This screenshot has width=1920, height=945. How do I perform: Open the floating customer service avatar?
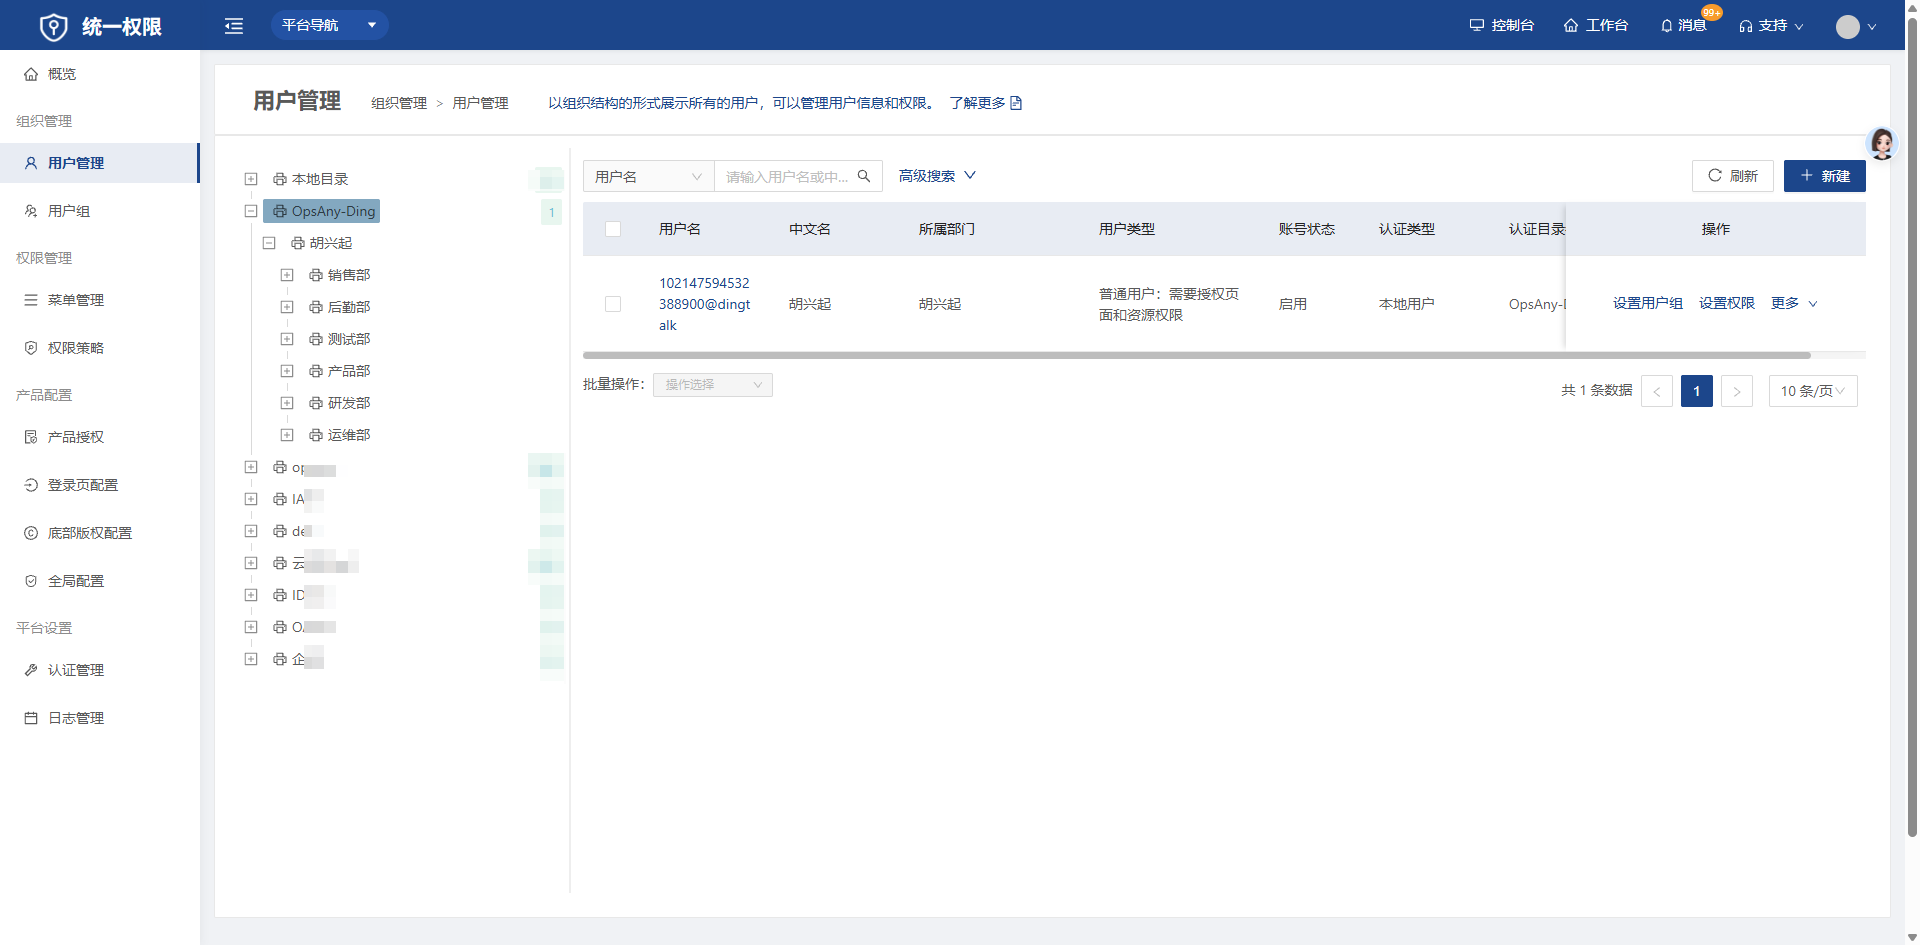pyautogui.click(x=1882, y=144)
